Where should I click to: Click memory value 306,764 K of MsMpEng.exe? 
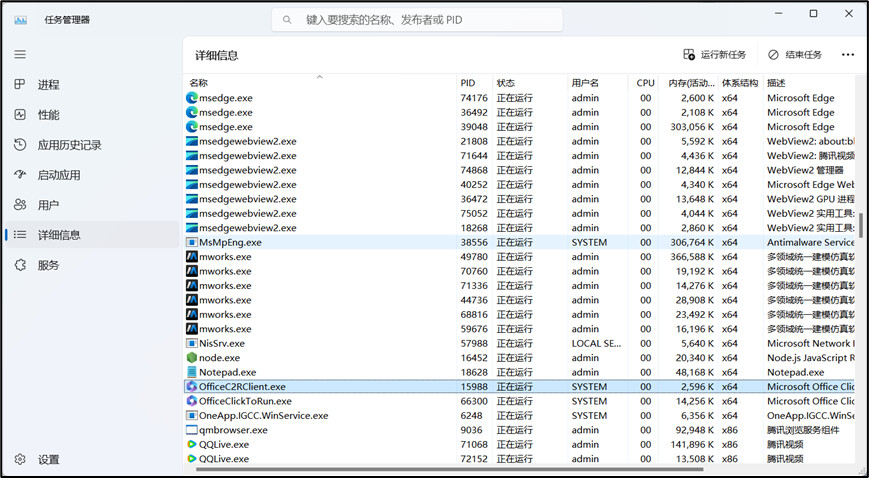692,242
